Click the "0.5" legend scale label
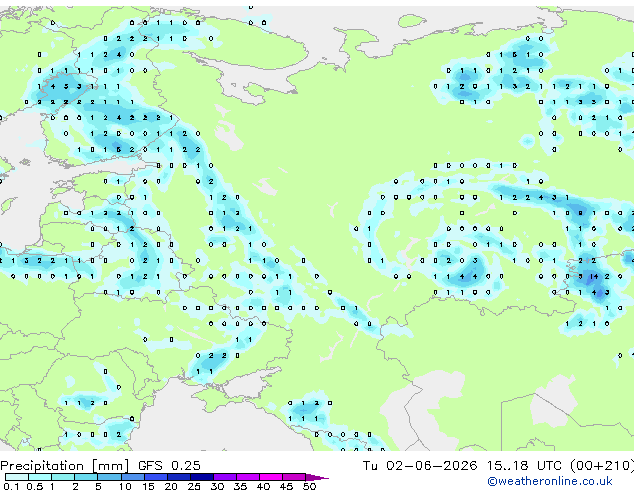 [x=35, y=486]
